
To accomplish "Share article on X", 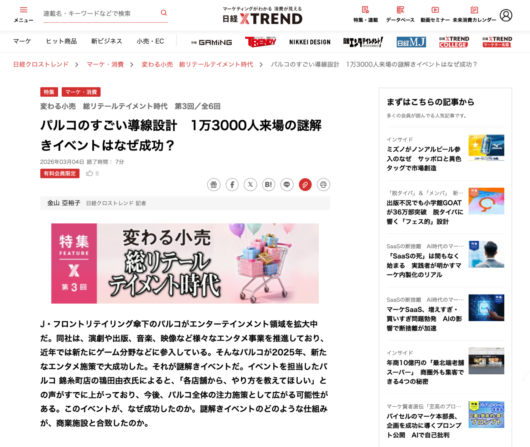I will (250, 185).
